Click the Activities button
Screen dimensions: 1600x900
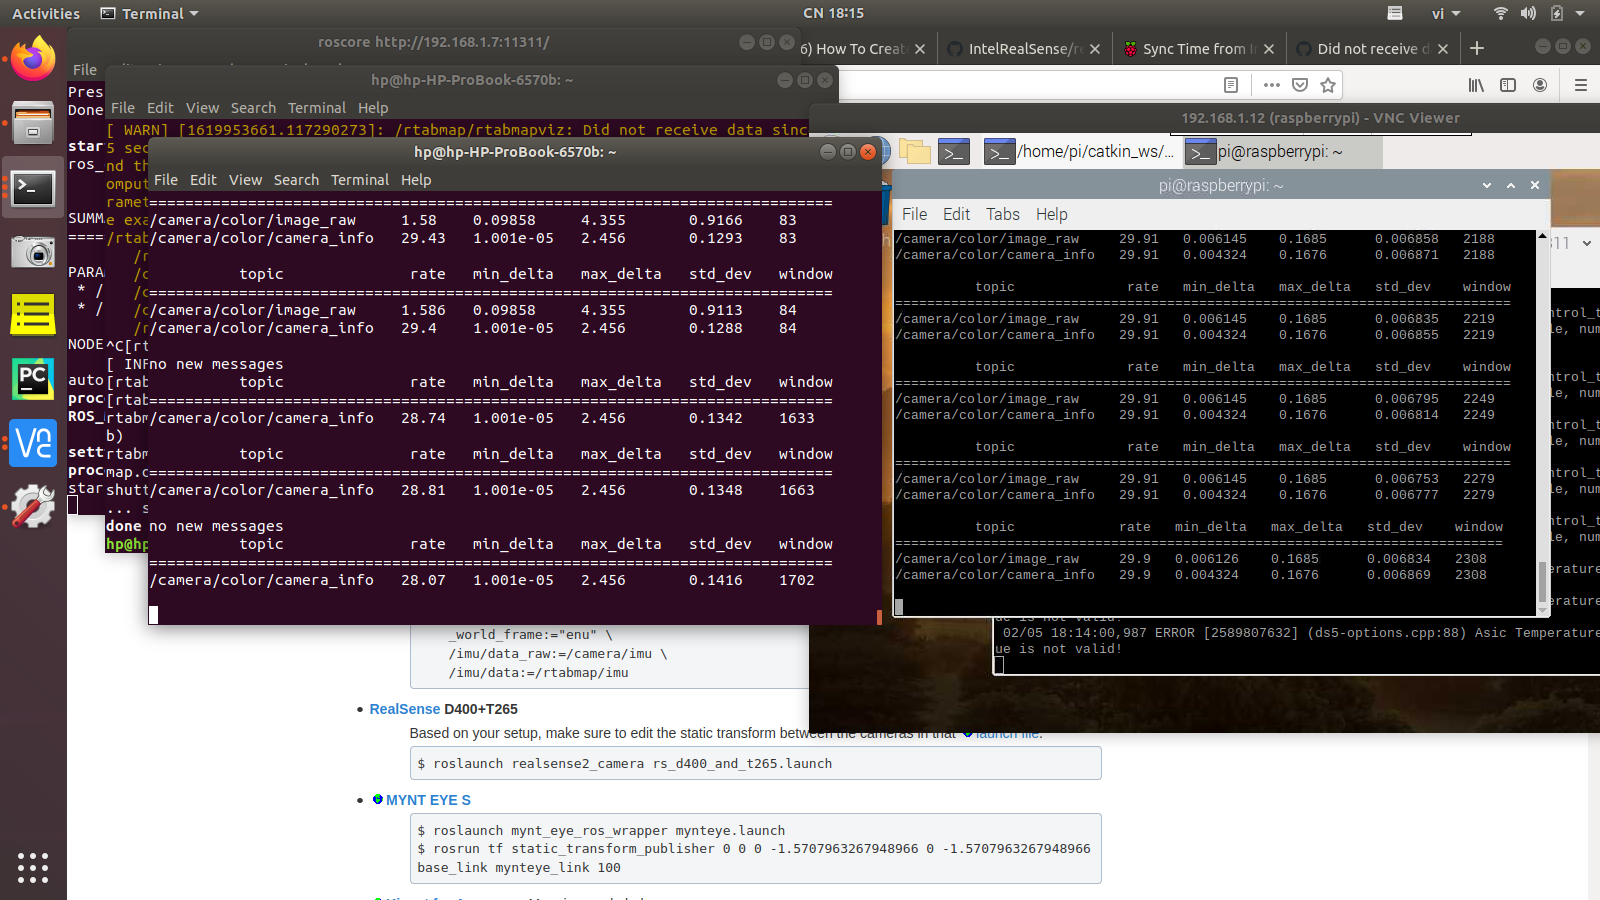click(x=46, y=13)
